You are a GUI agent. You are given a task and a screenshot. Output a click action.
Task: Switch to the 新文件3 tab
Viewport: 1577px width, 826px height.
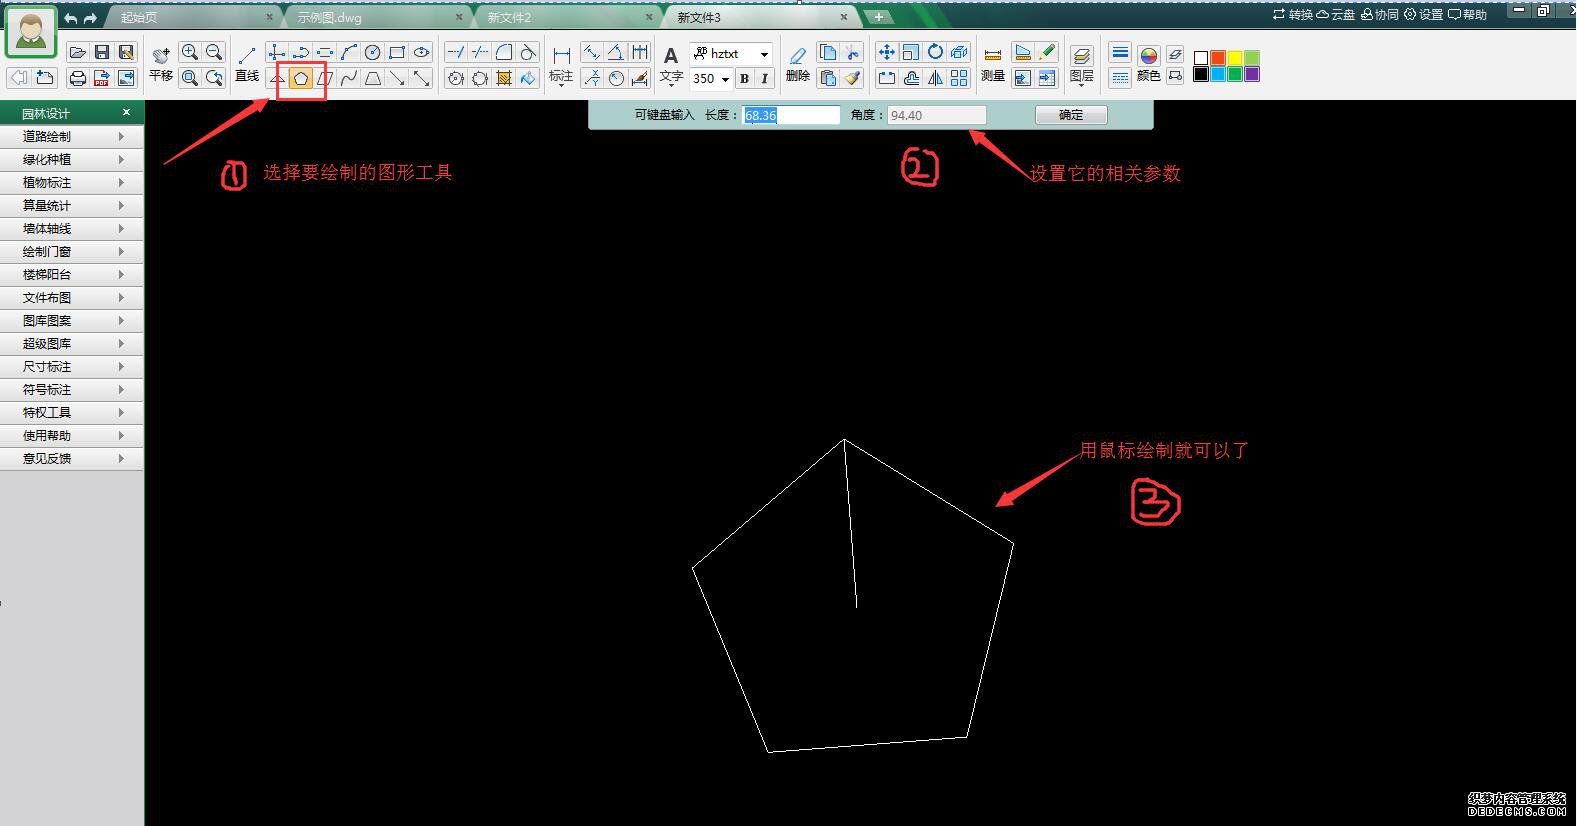pyautogui.click(x=758, y=17)
